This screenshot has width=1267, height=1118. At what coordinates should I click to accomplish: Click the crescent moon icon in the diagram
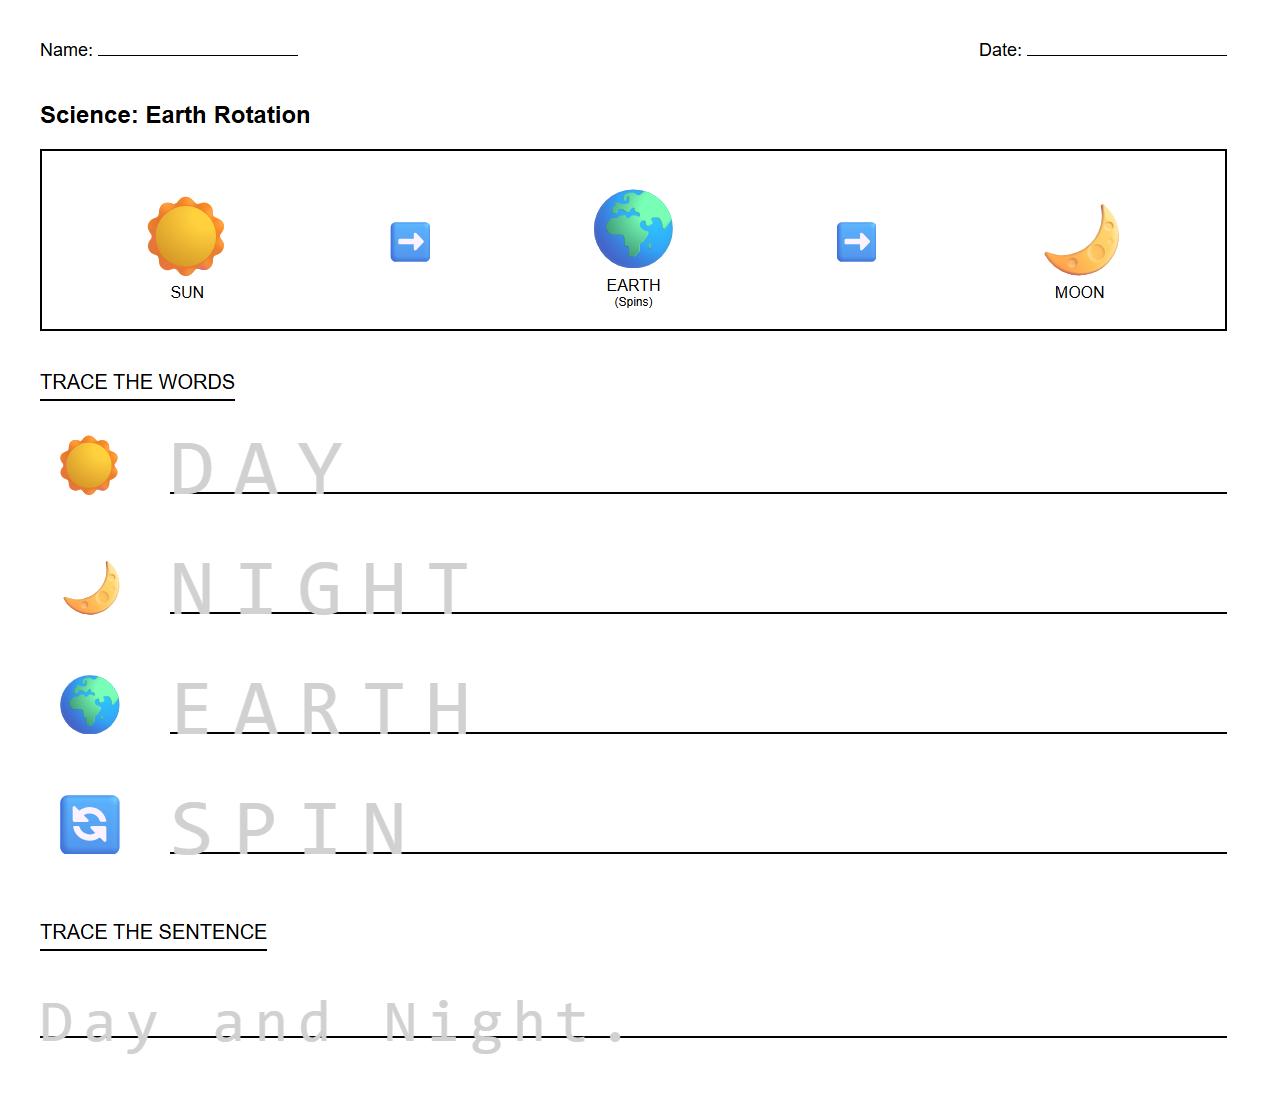(1080, 240)
